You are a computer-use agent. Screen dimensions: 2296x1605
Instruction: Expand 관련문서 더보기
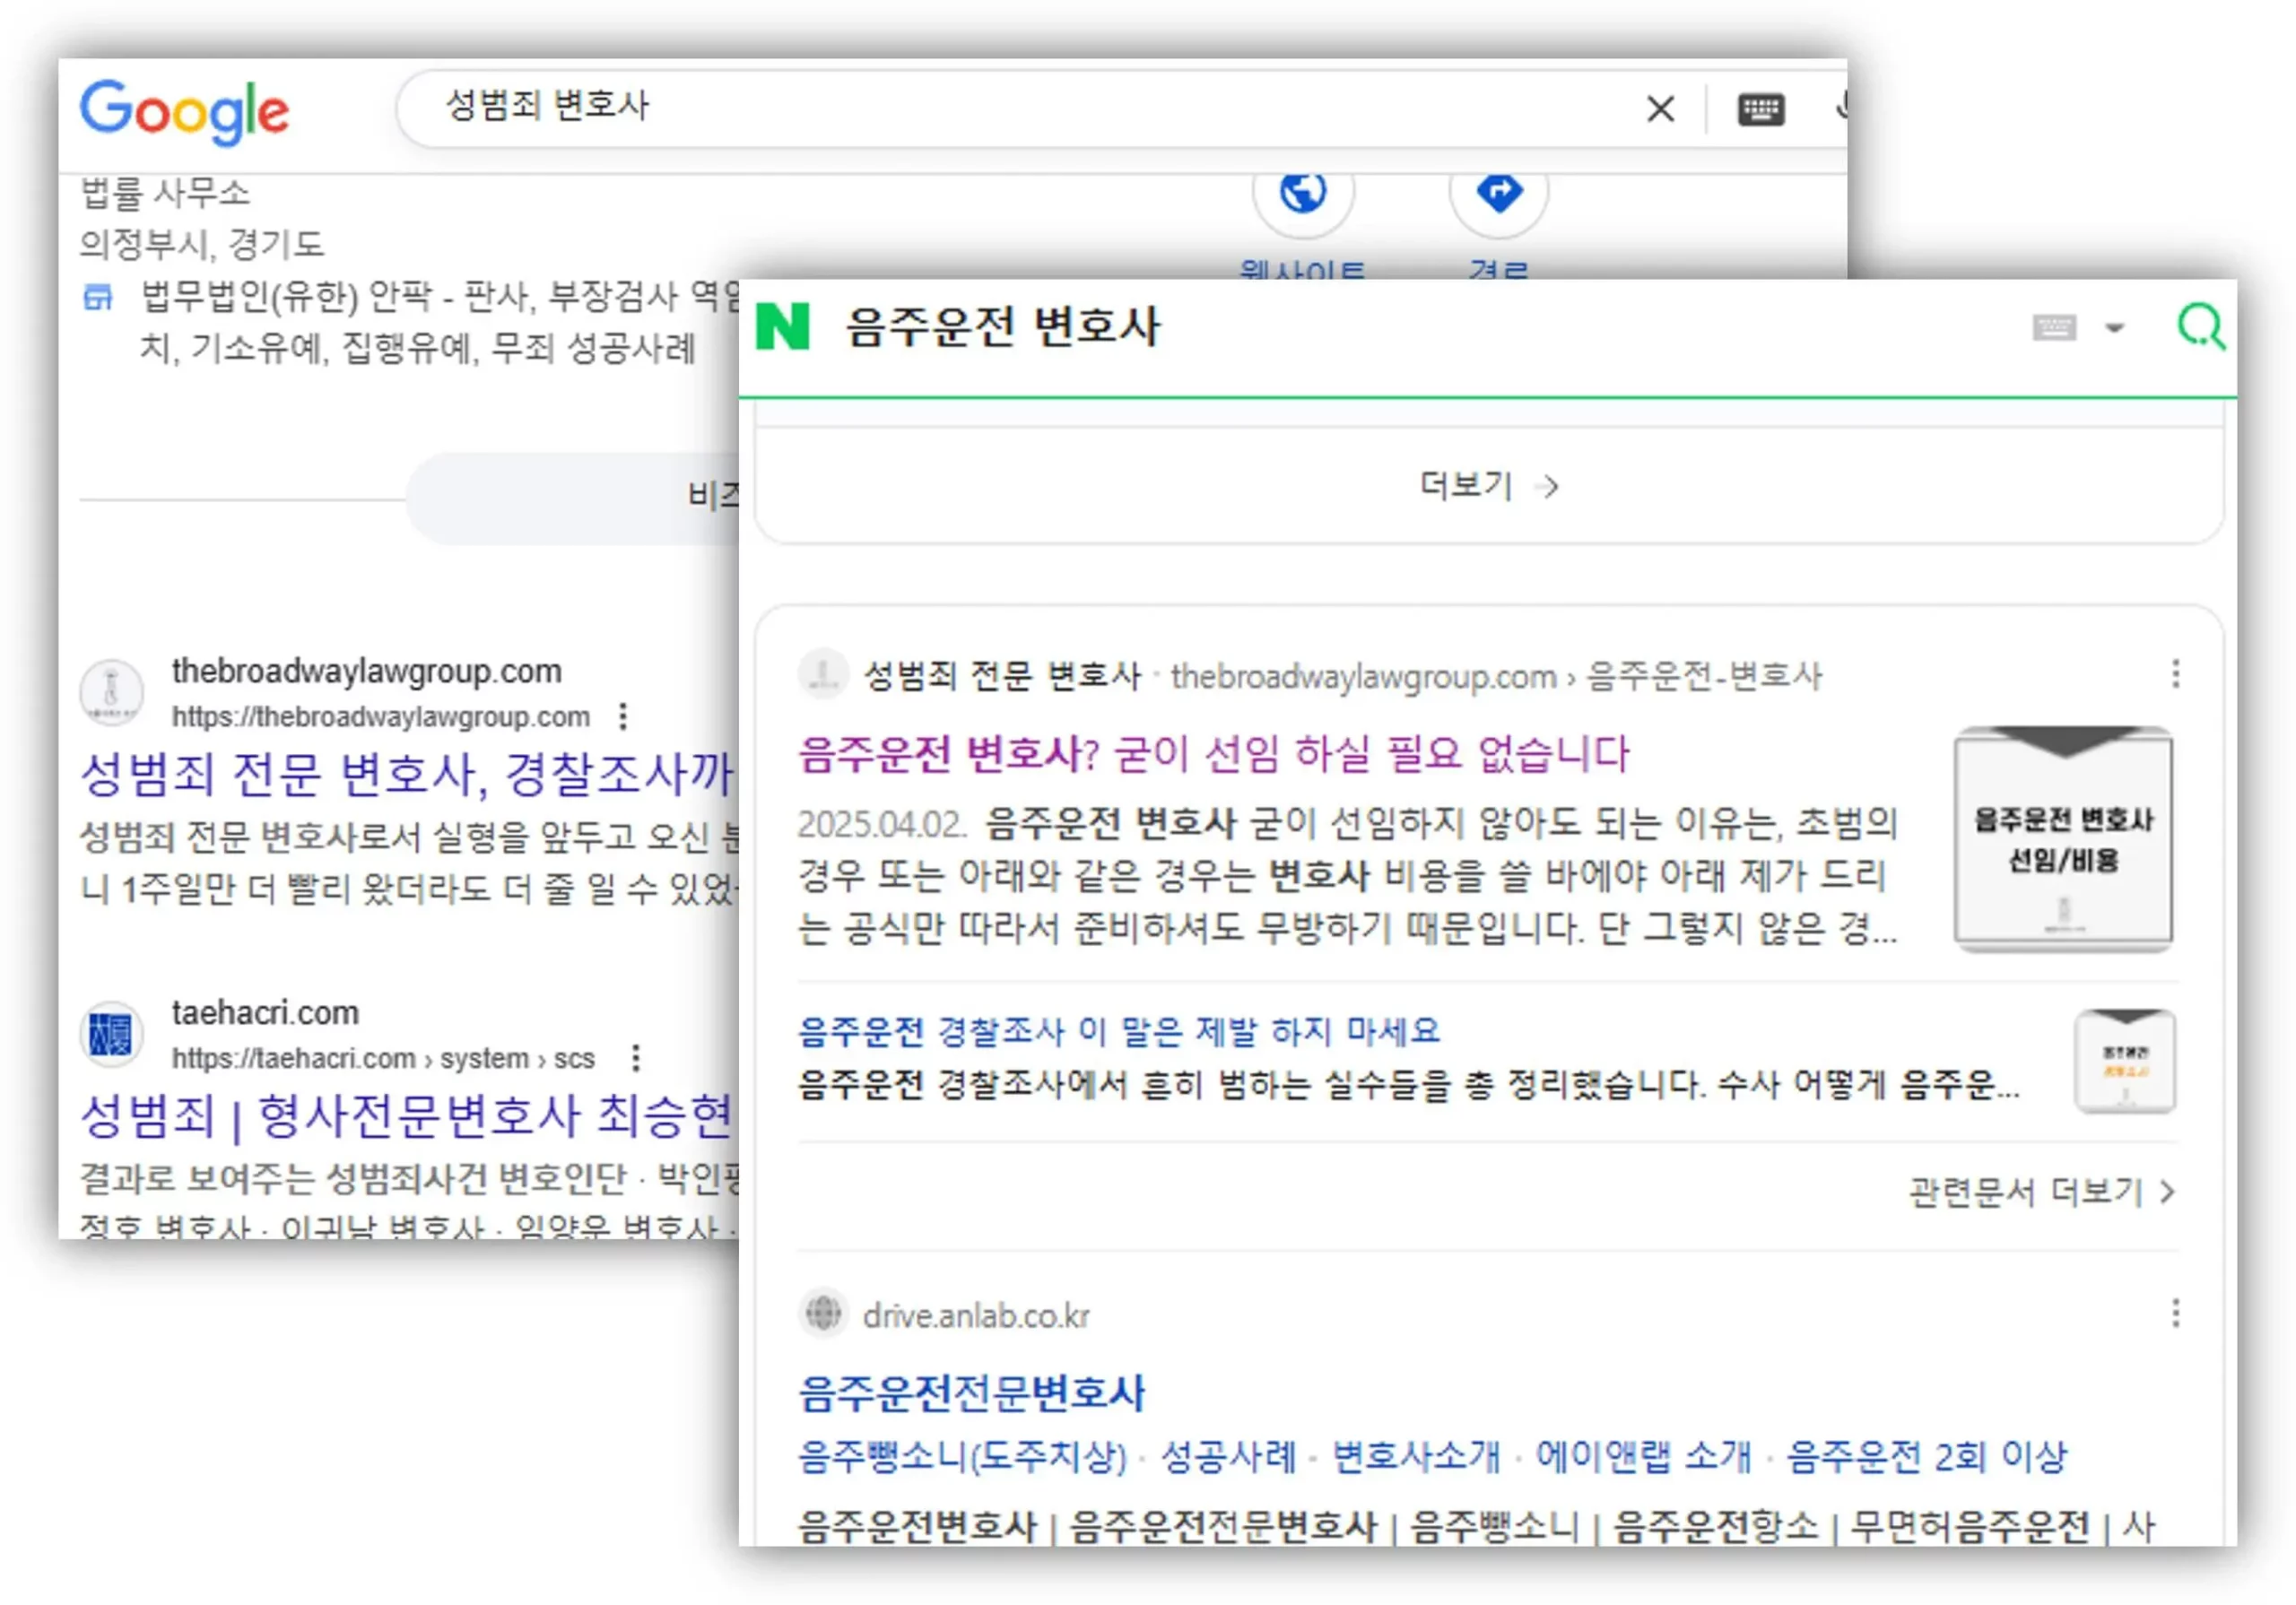click(2043, 1192)
